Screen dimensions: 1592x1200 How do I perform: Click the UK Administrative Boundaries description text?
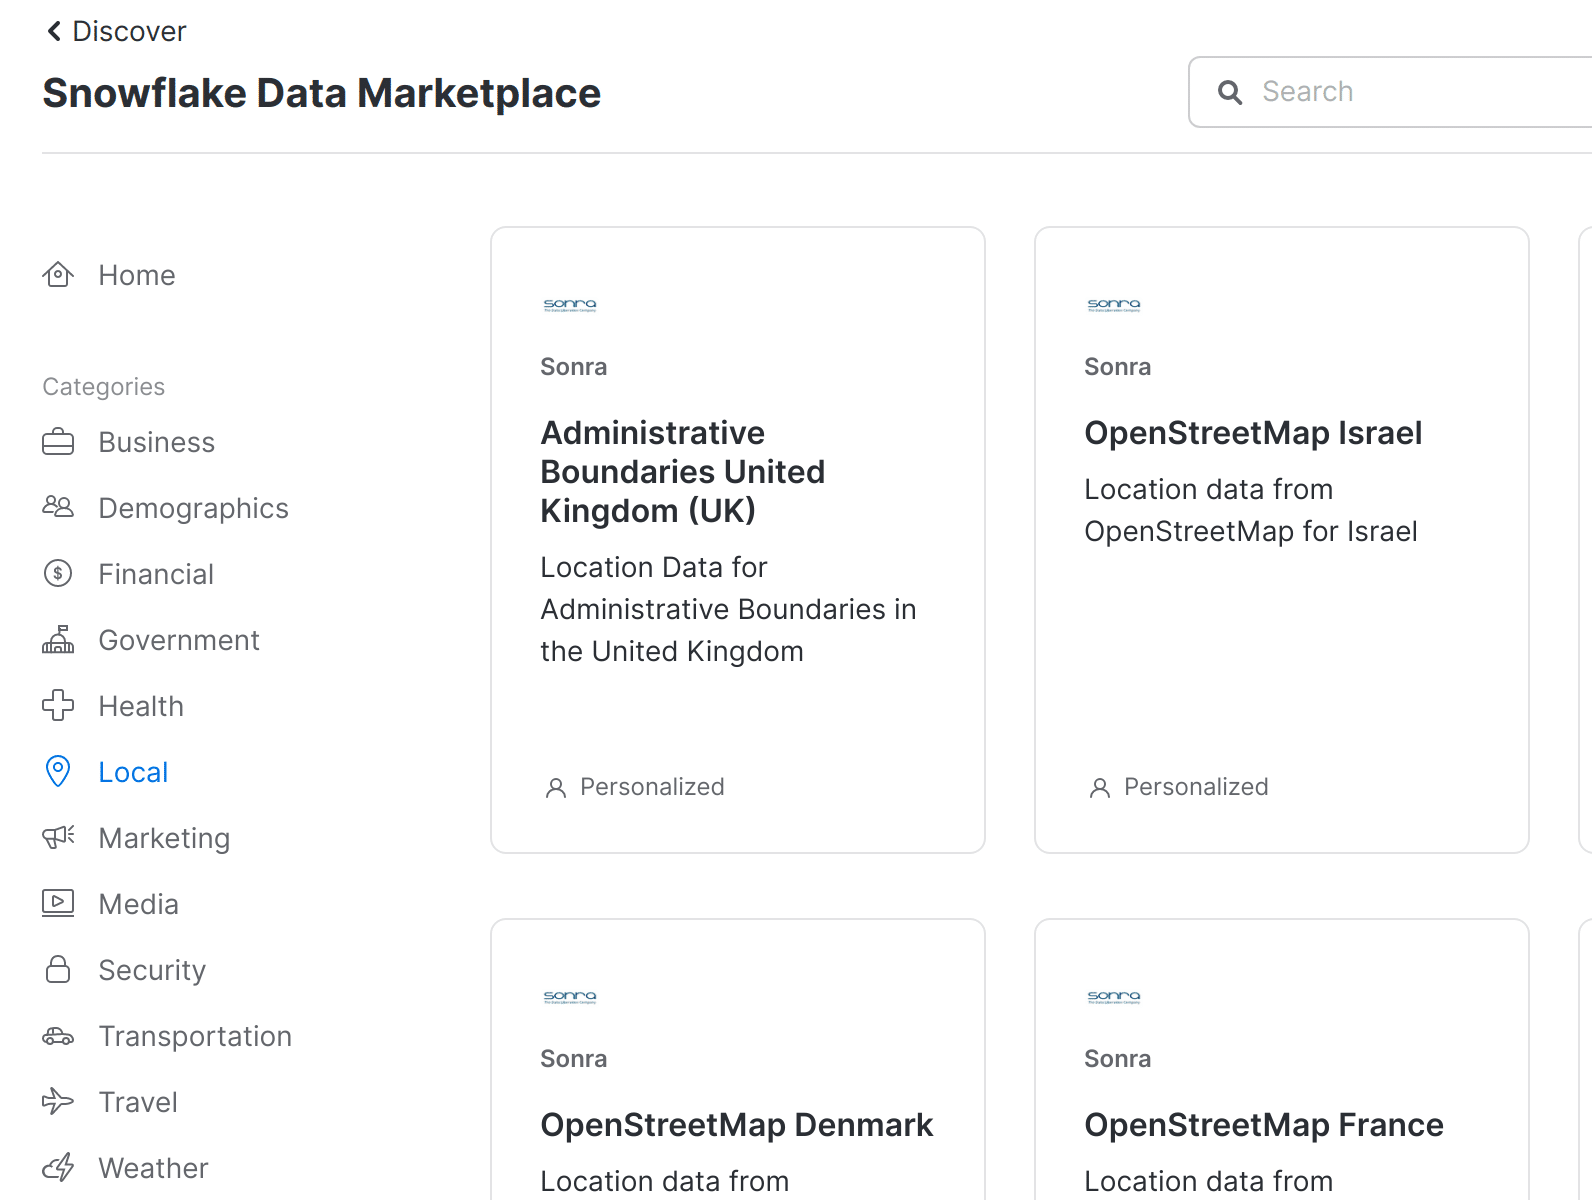click(729, 609)
